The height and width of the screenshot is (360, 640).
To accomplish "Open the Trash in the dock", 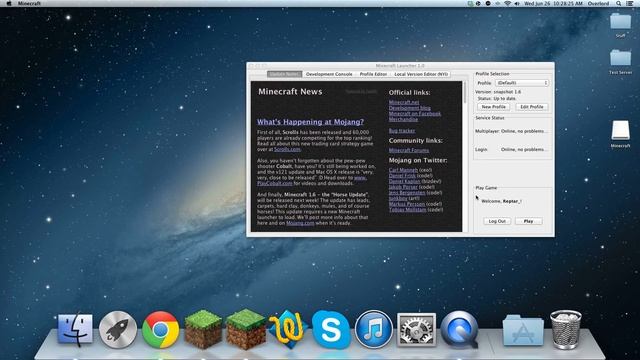I will (566, 330).
